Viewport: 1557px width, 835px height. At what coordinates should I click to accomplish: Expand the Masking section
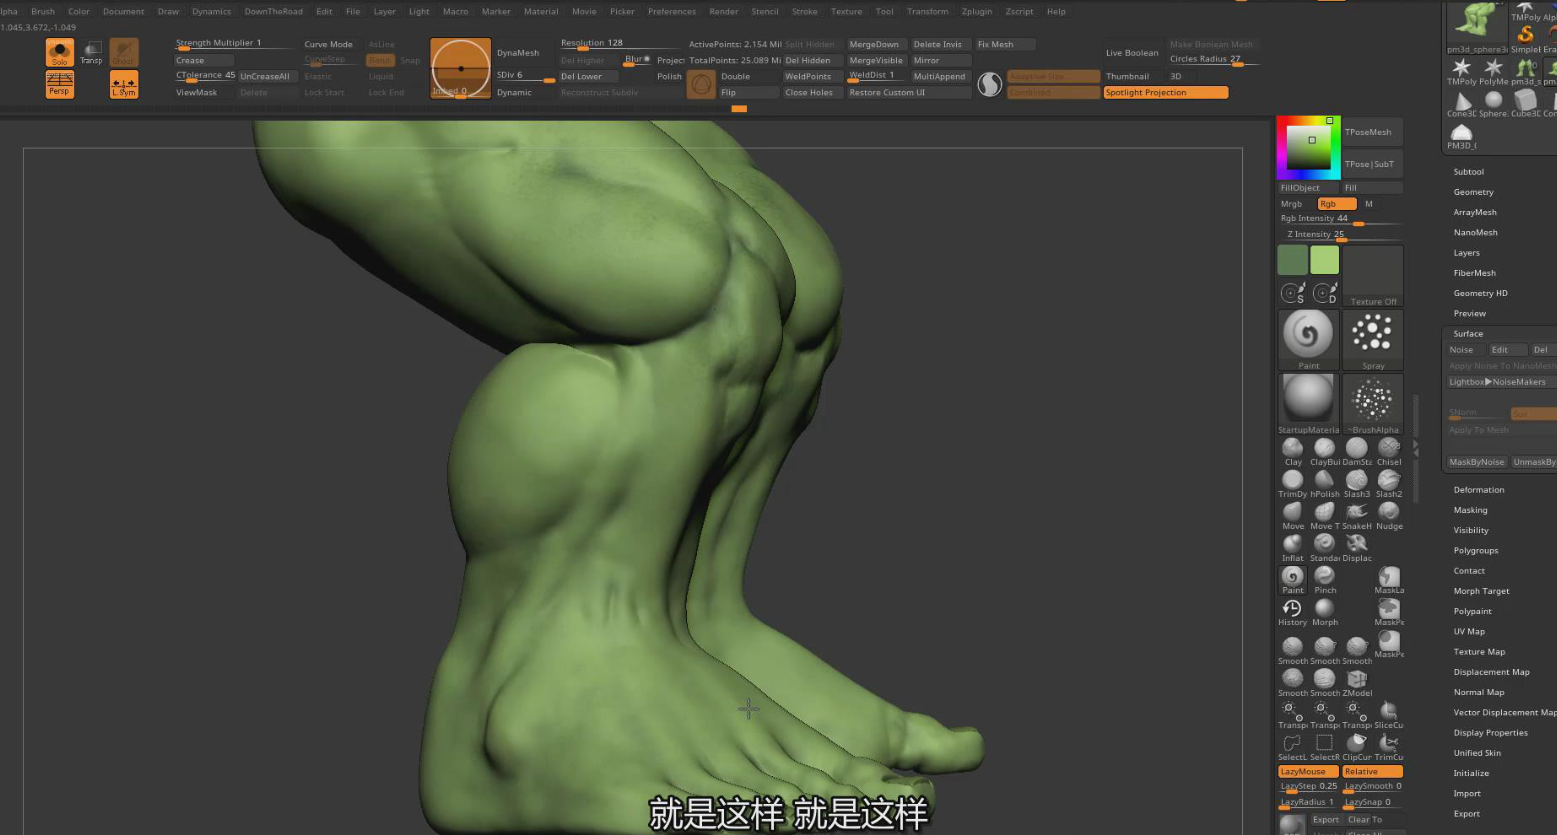(x=1470, y=510)
